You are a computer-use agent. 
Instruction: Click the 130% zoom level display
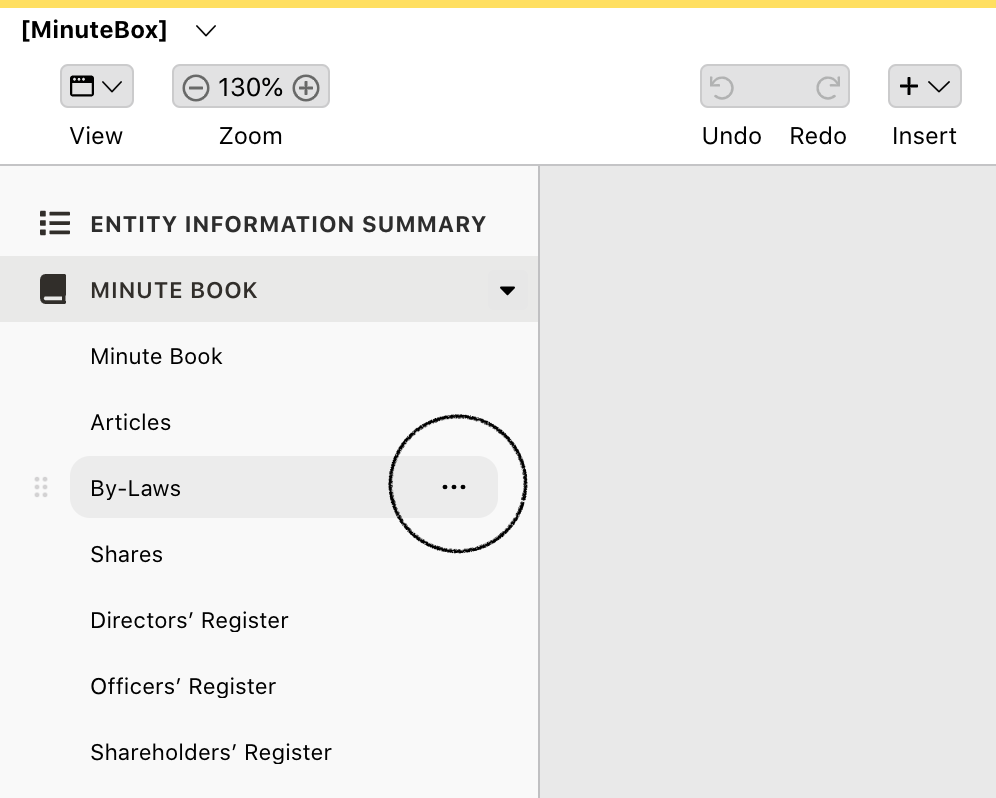(x=250, y=87)
